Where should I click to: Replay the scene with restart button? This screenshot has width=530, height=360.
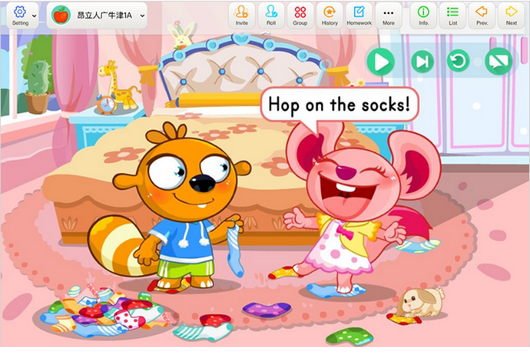click(x=458, y=62)
